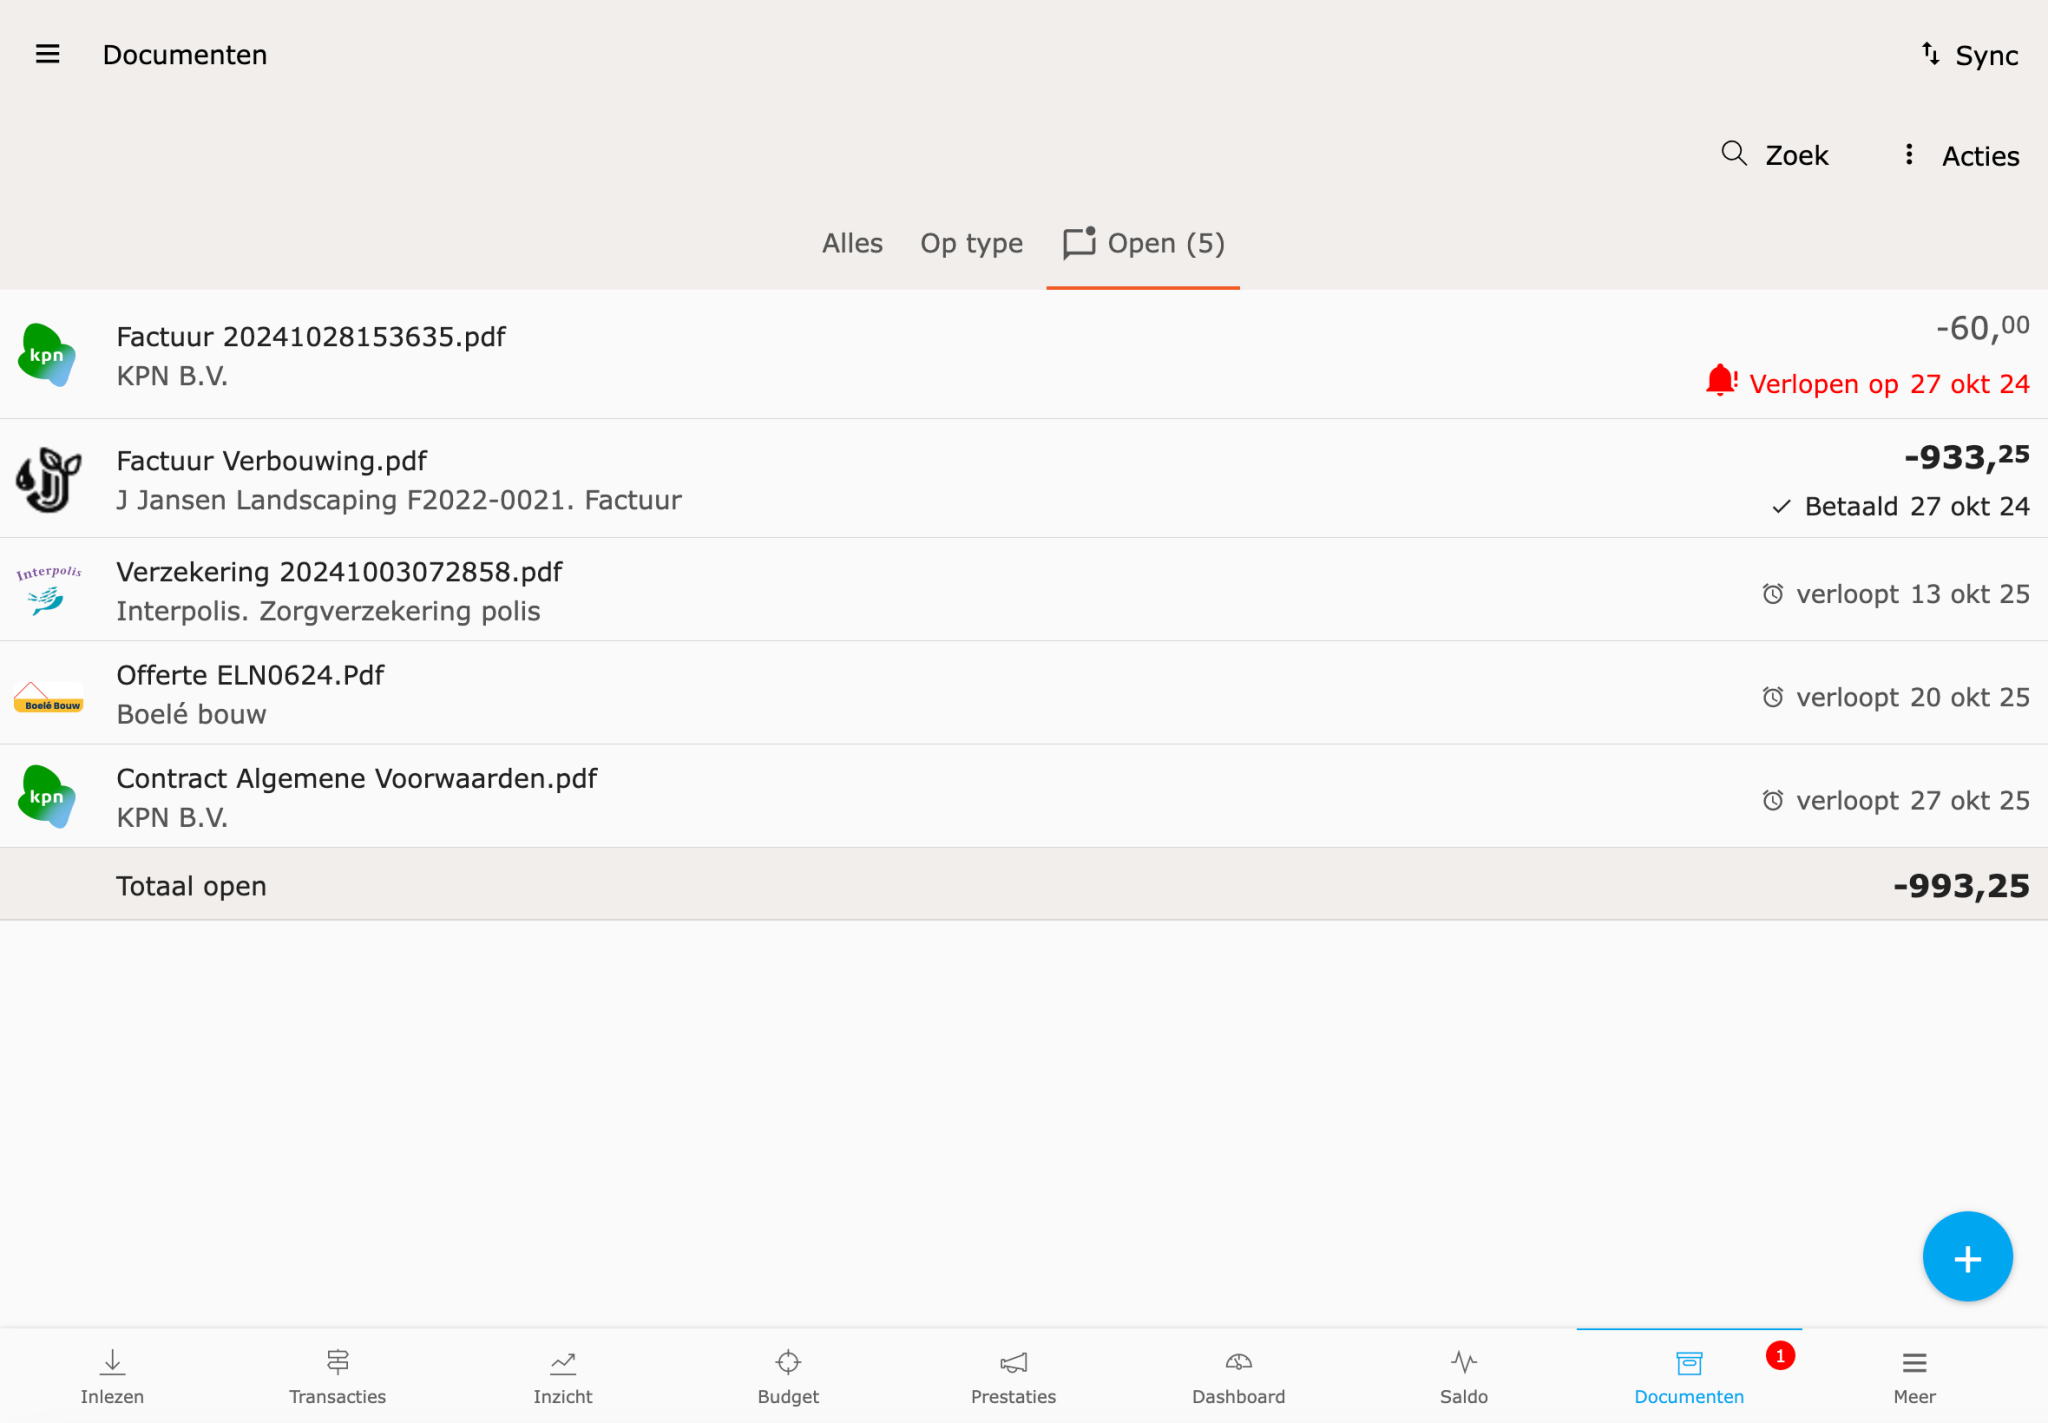This screenshot has width=2048, height=1423.
Task: Click the red overdue bell icon
Action: [1721, 381]
